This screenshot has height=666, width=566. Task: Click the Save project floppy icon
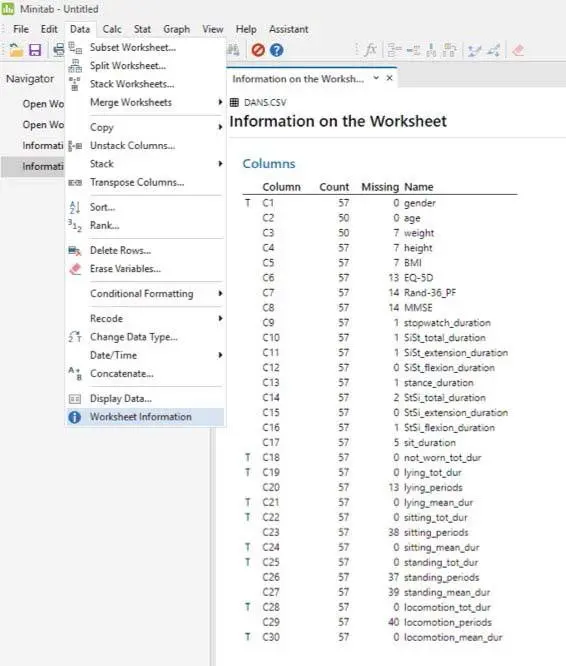click(35, 50)
